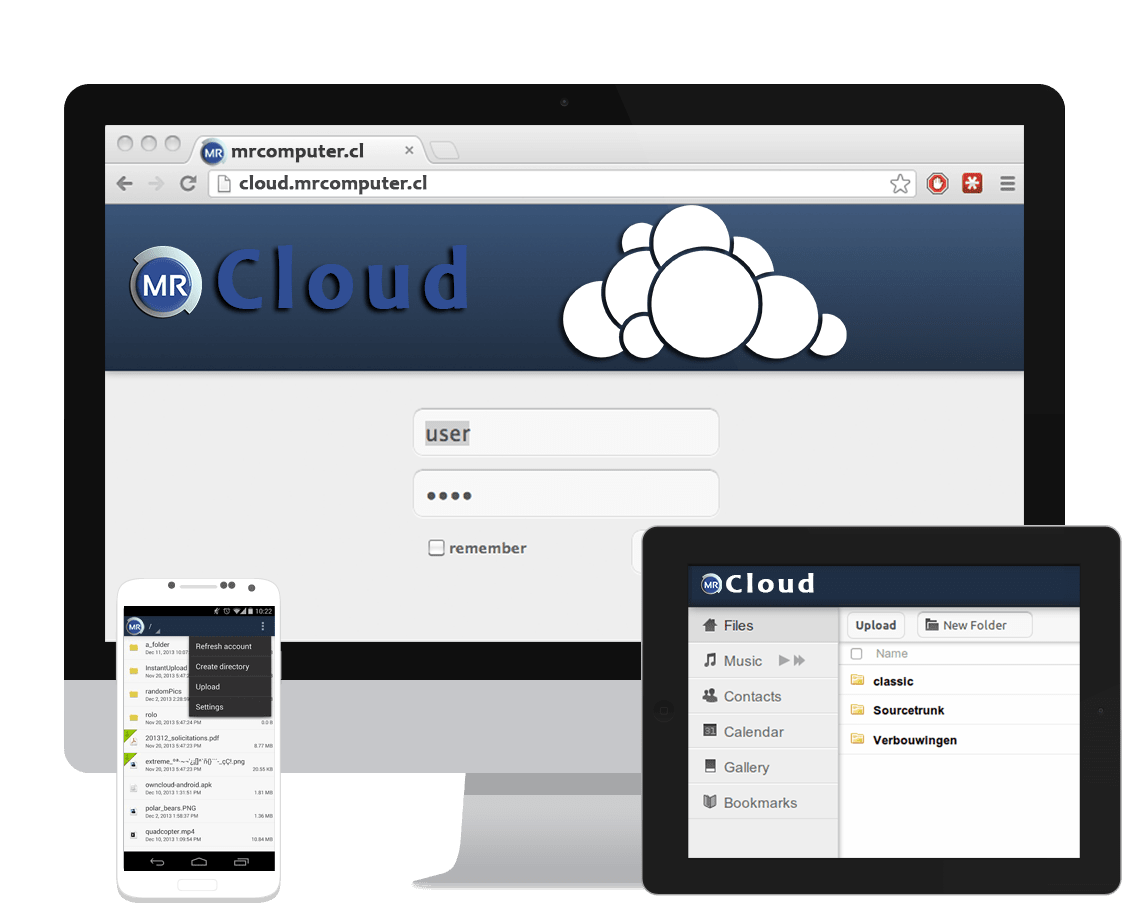Click the New Folder button on the tablet

pyautogui.click(x=975, y=625)
